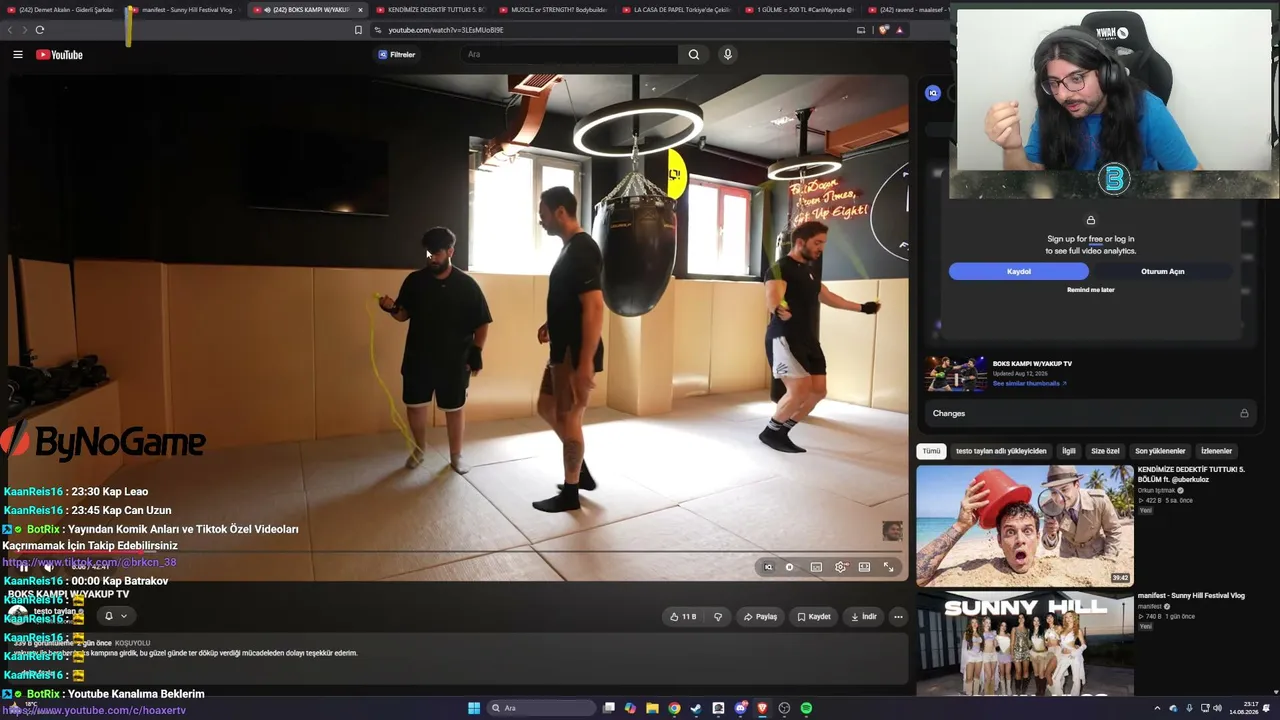Viewport: 1280px width, 720px height.
Task: Save the video with Kaydet
Action: [x=814, y=617]
